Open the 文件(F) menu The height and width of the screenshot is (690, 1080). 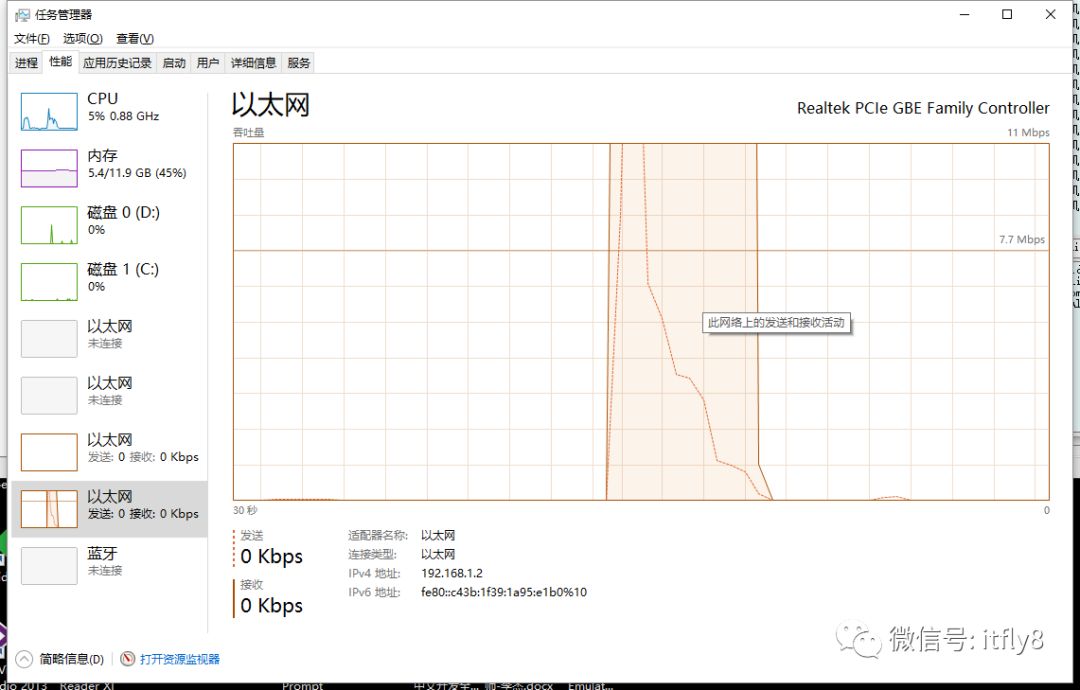(x=32, y=39)
